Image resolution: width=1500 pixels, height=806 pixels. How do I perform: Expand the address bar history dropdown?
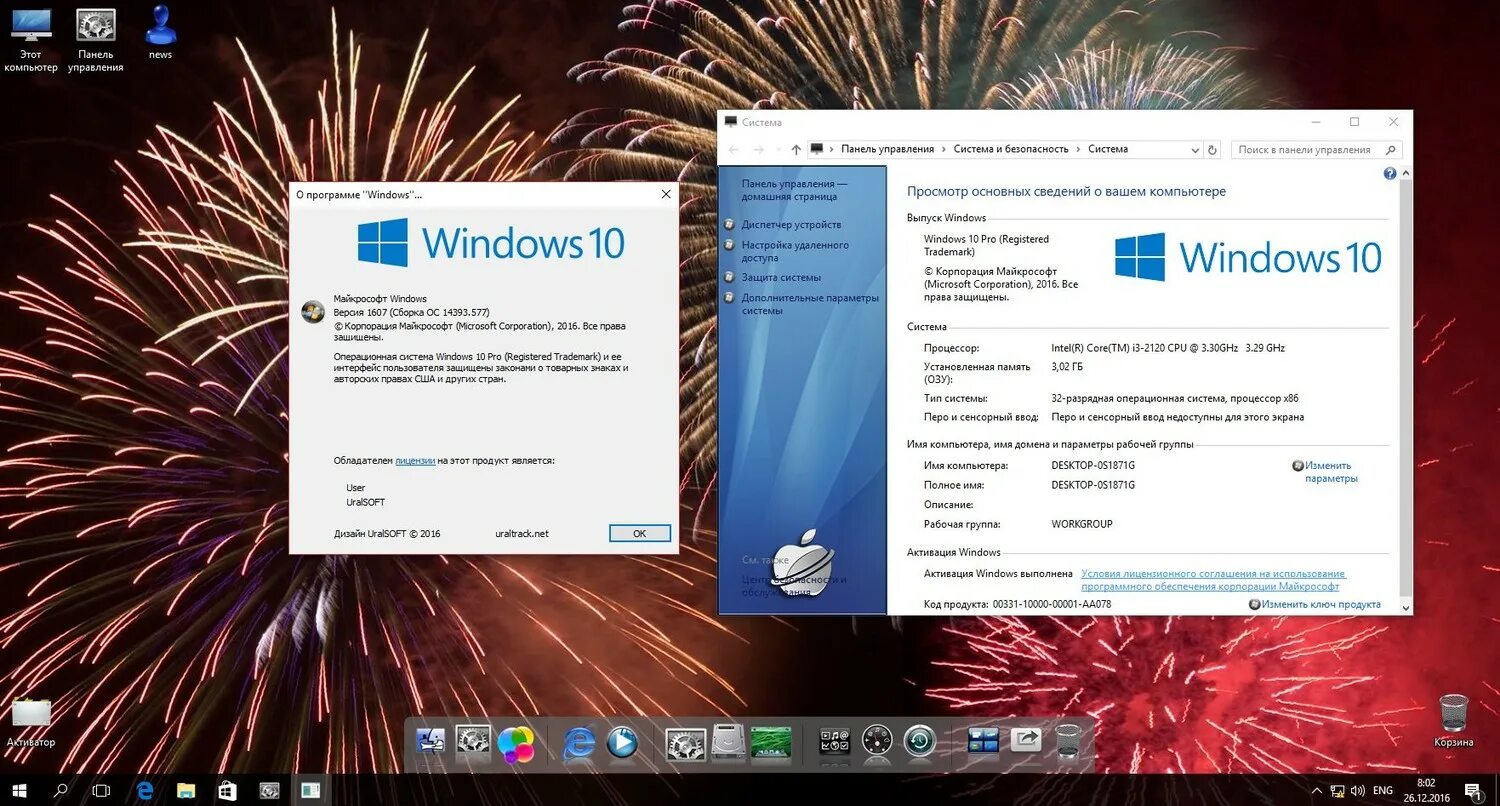pyautogui.click(x=1195, y=150)
